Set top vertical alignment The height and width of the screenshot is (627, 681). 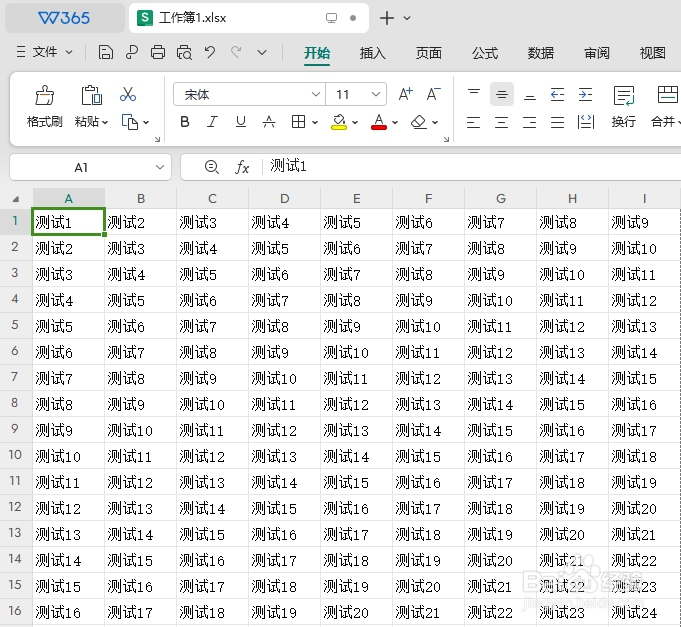(x=474, y=94)
